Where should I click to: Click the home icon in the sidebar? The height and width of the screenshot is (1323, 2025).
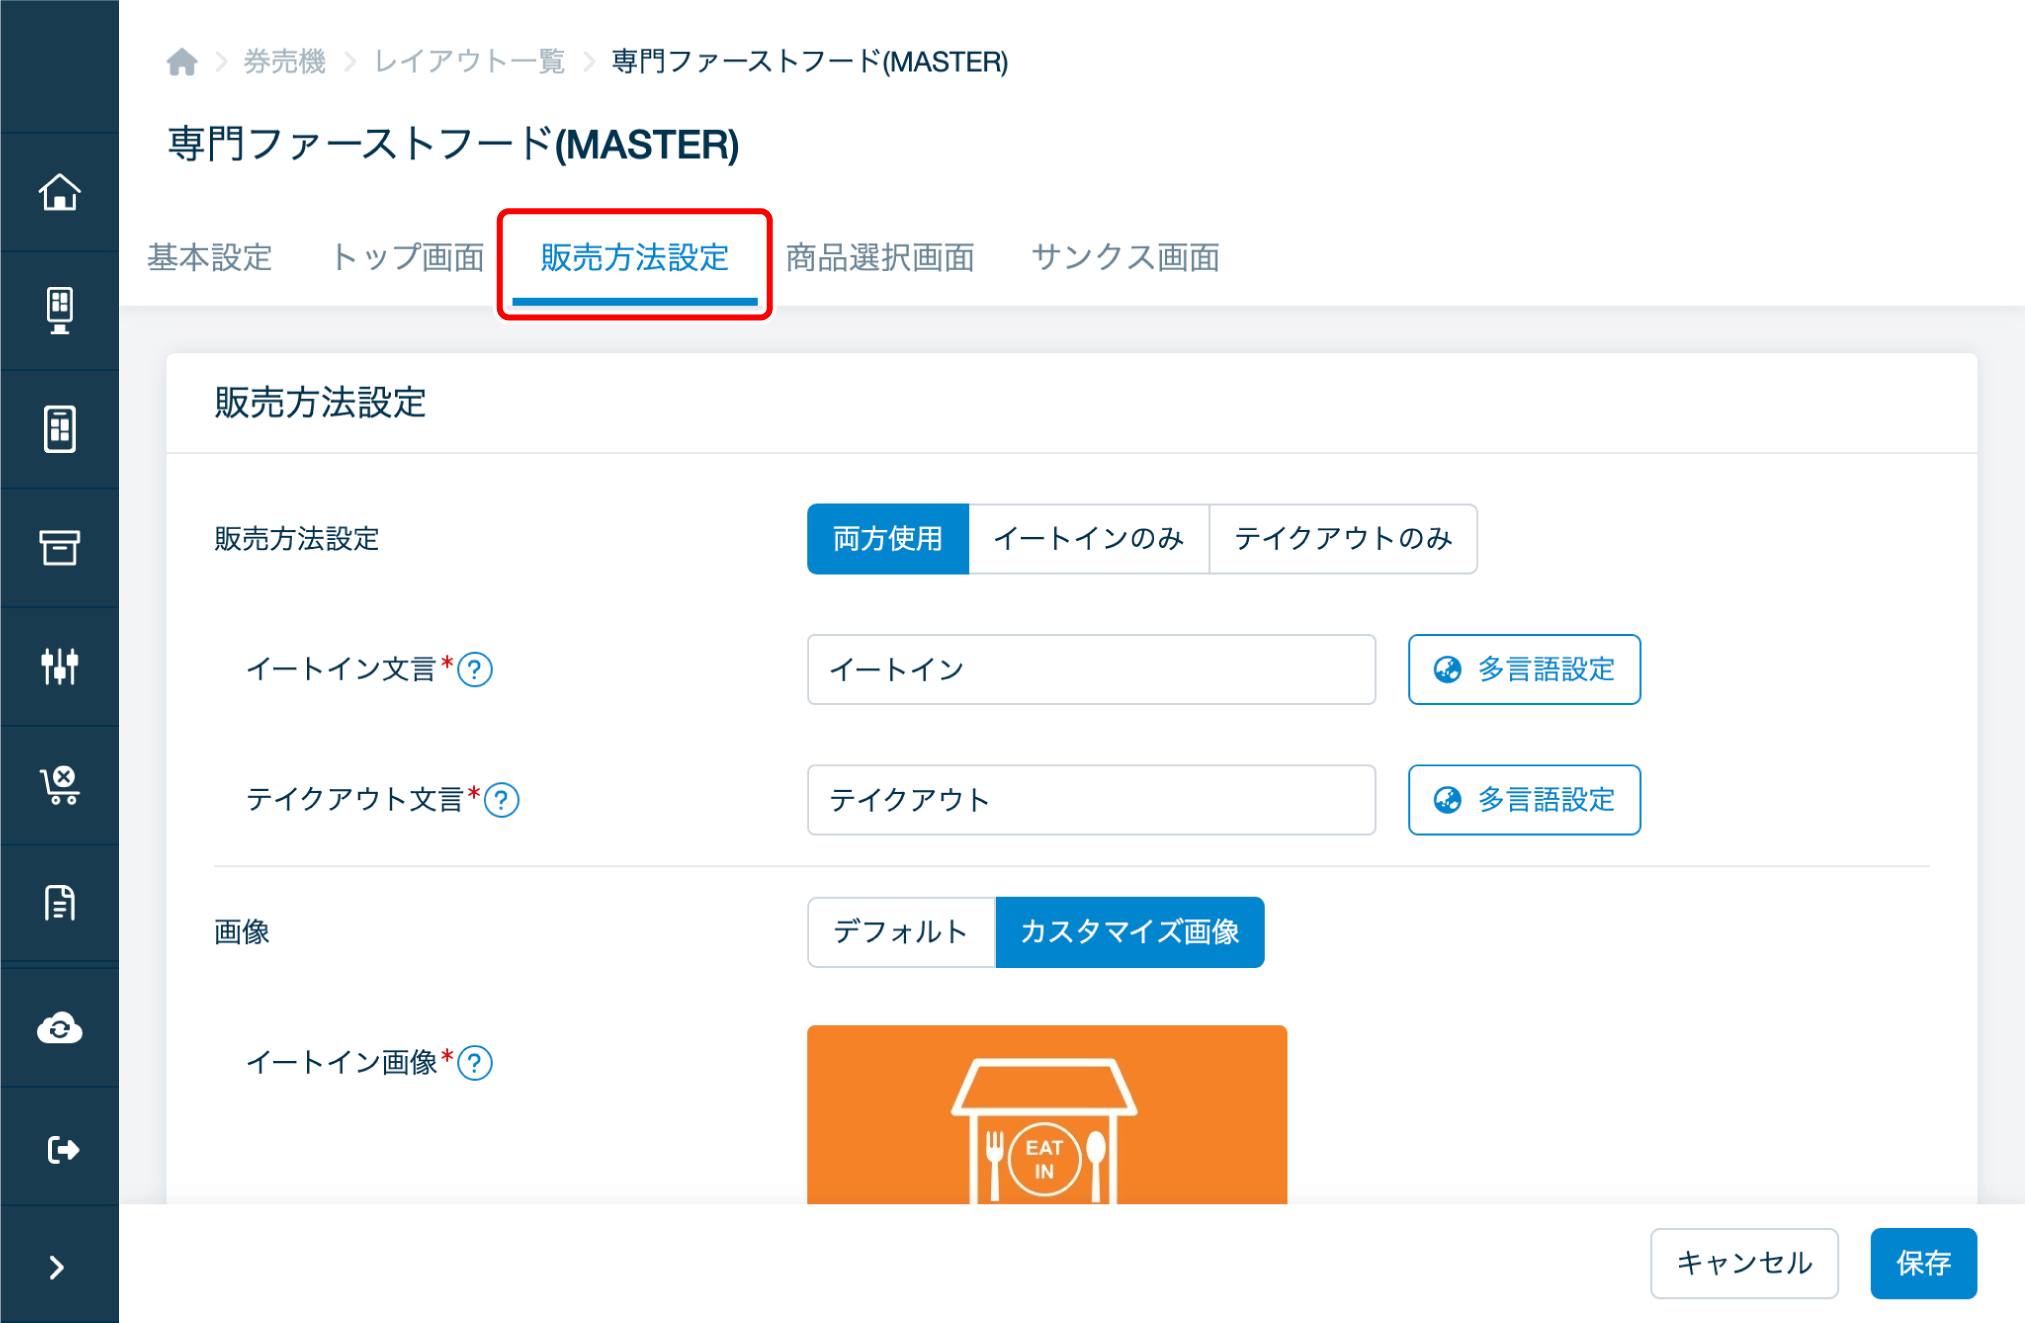coord(60,192)
